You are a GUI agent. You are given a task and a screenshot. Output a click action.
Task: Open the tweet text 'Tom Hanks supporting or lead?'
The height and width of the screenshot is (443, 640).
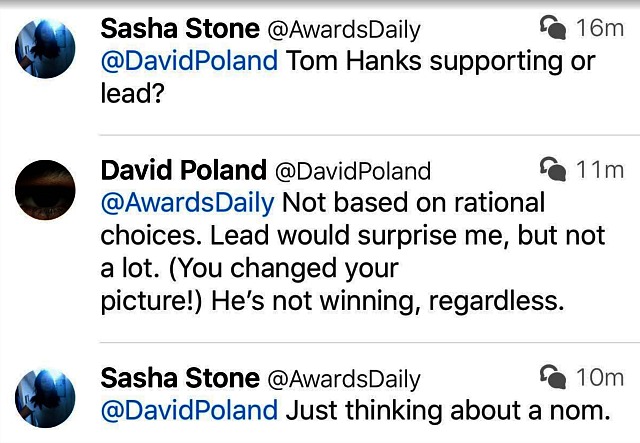coord(440,61)
